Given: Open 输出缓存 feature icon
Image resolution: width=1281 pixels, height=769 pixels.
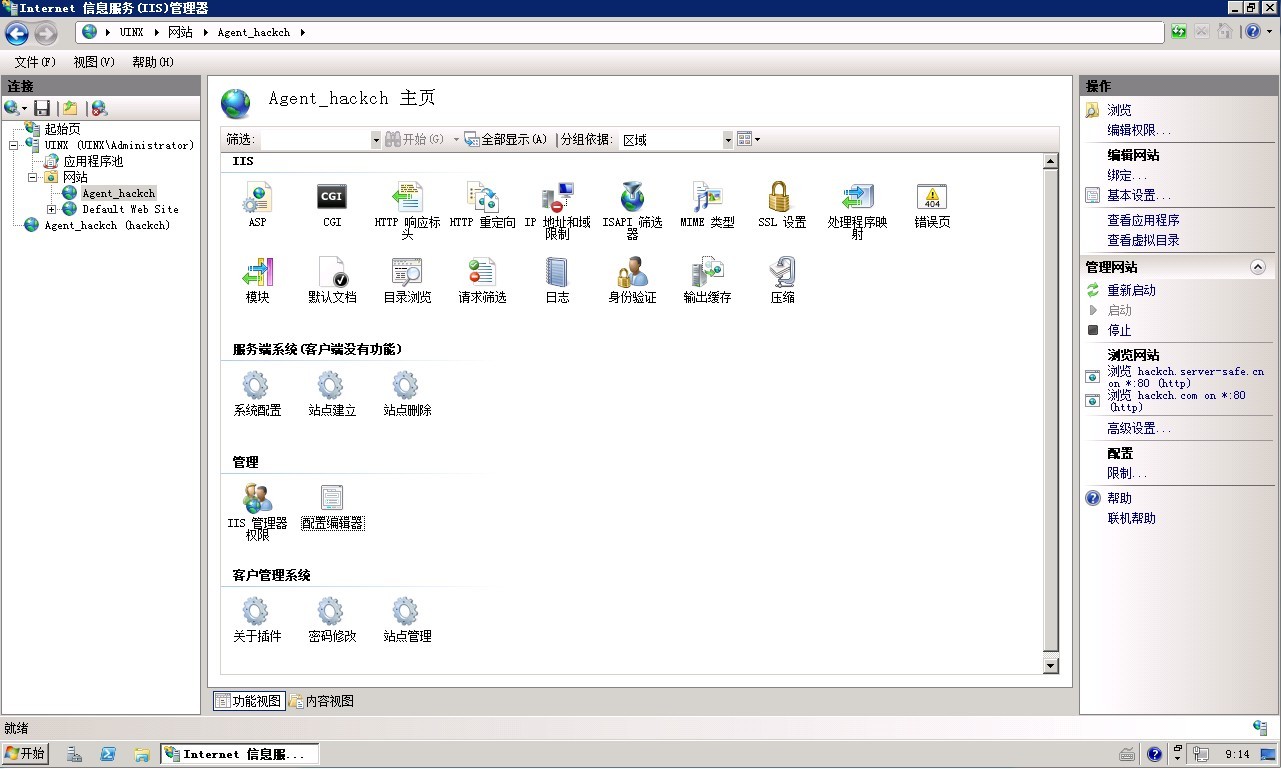Looking at the screenshot, I should click(707, 272).
